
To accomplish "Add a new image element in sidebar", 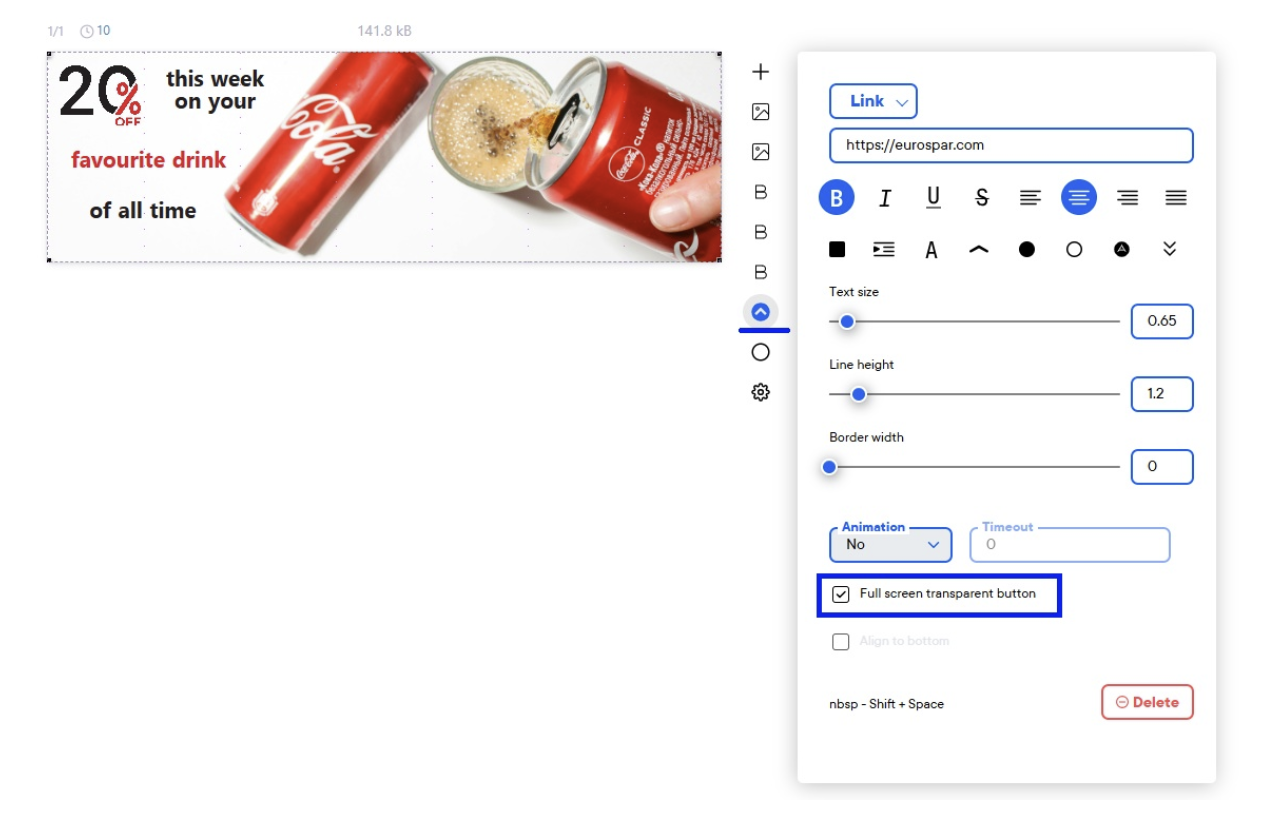I will (x=761, y=111).
